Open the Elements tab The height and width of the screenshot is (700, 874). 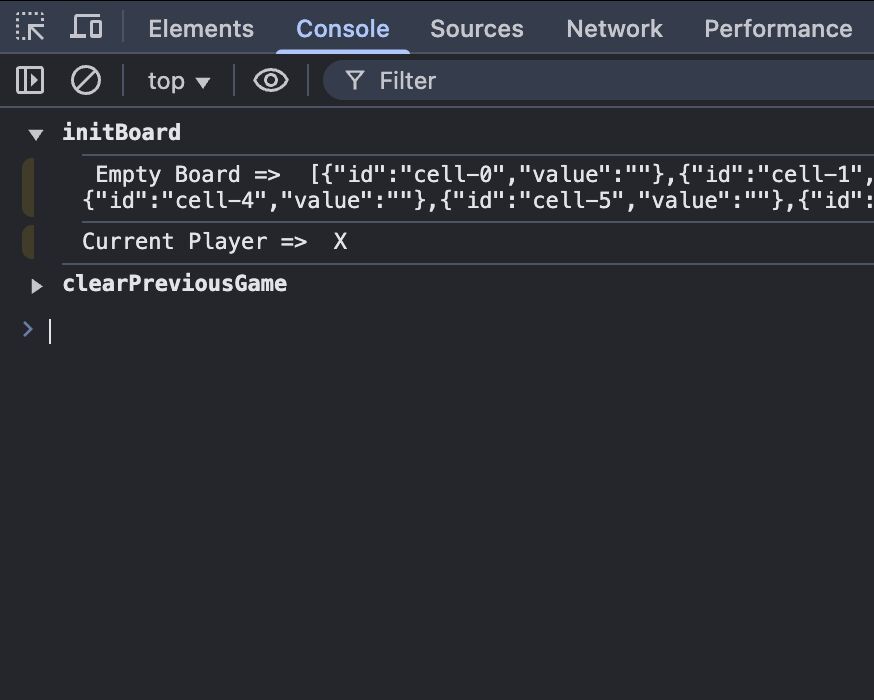coord(201,29)
